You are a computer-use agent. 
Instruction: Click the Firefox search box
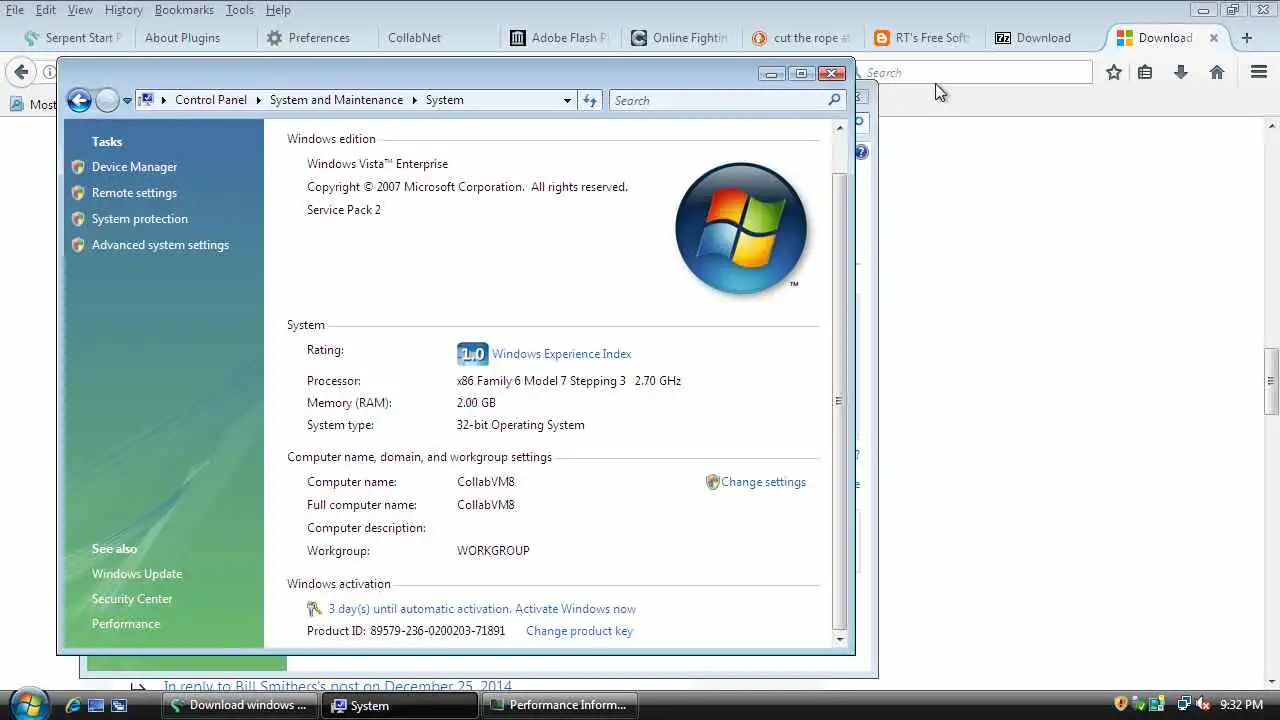[975, 72]
